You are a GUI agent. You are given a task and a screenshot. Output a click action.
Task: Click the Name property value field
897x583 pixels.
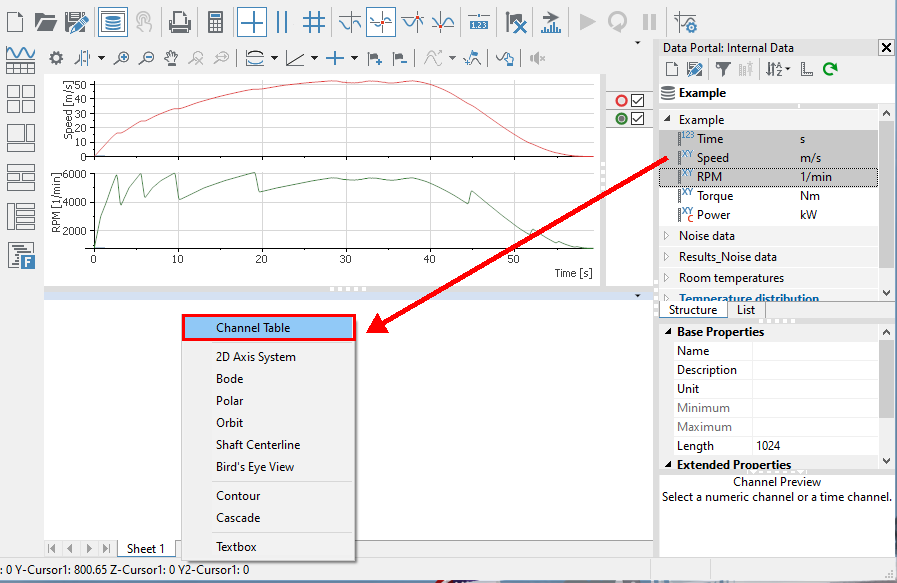pos(815,351)
